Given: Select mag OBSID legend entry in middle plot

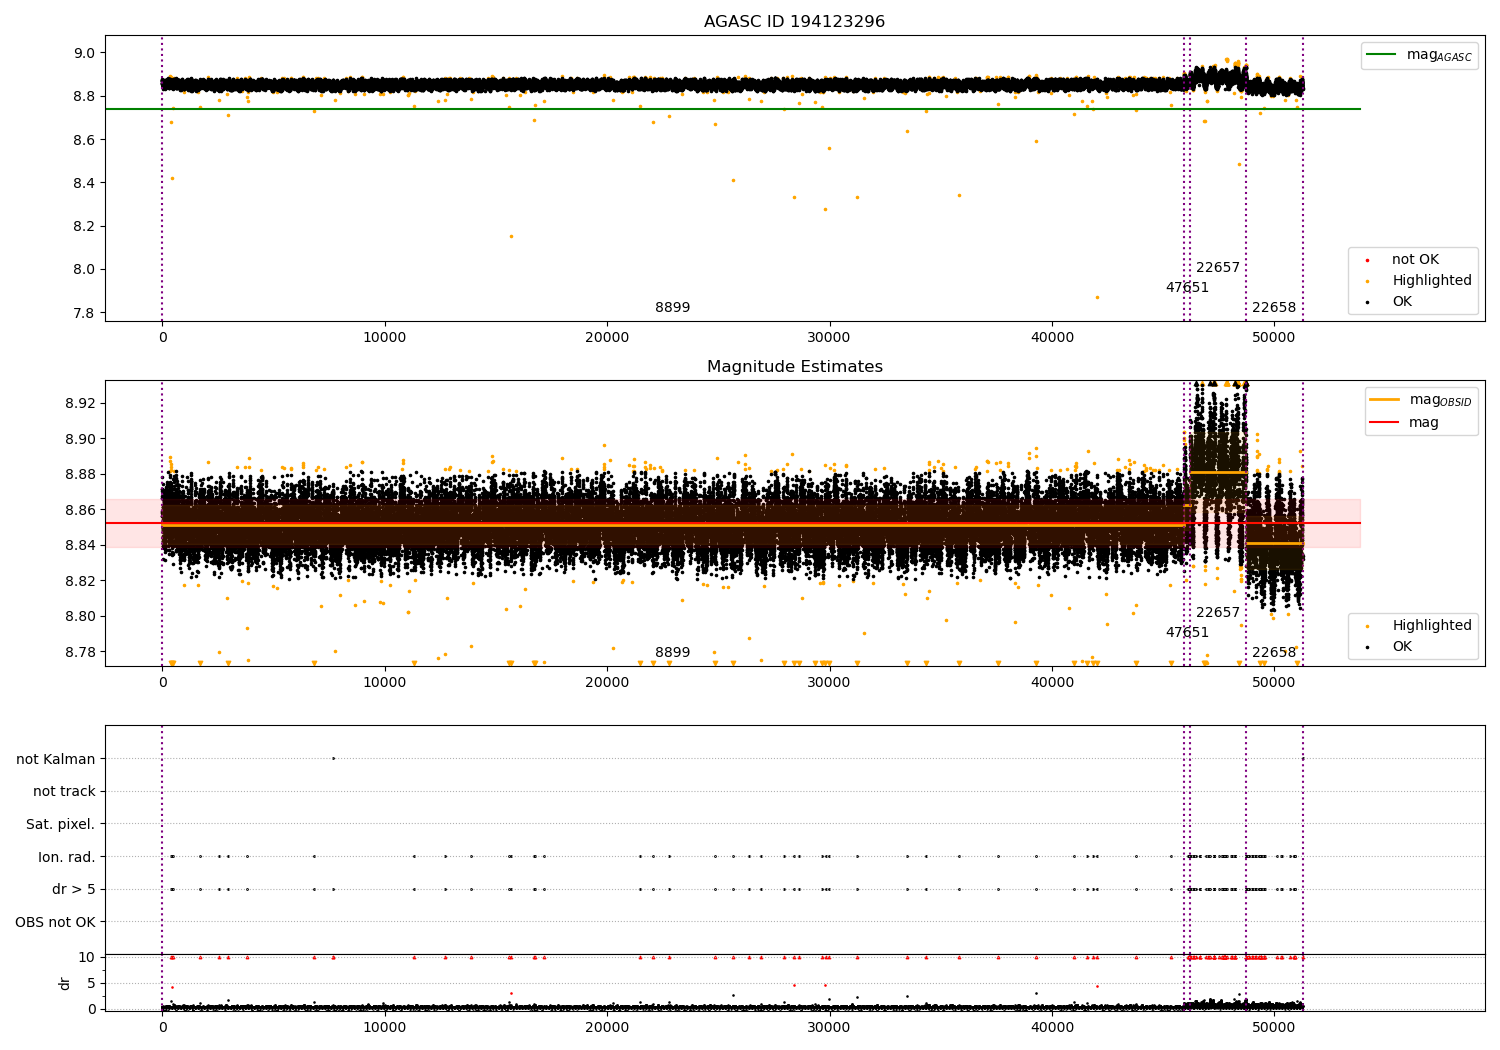Looking at the screenshot, I should coord(1421,400).
